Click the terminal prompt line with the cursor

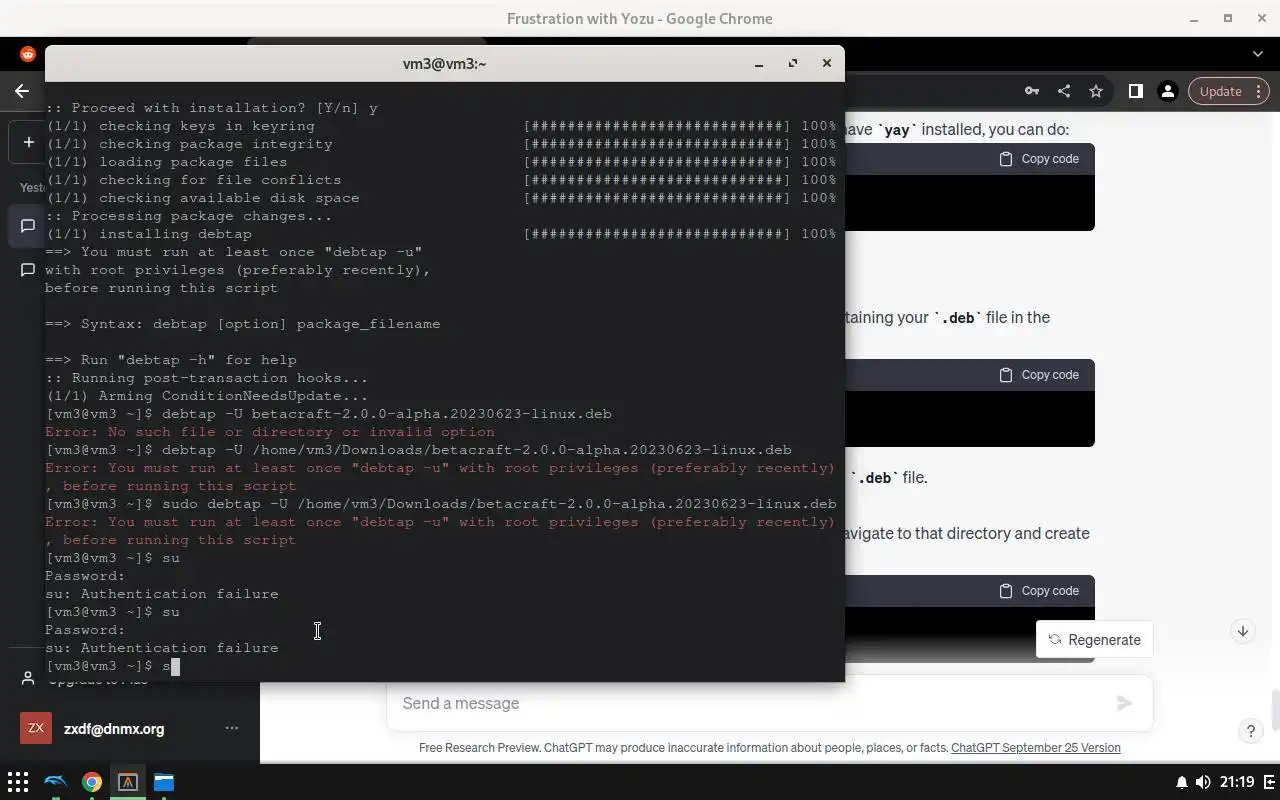click(x=113, y=666)
